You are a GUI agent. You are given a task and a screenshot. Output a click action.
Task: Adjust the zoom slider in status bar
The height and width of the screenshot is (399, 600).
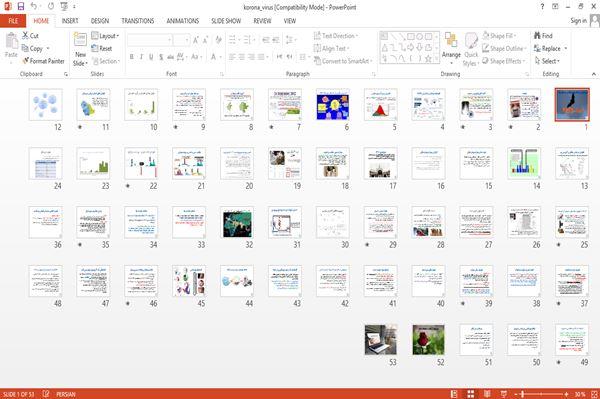pos(522,394)
